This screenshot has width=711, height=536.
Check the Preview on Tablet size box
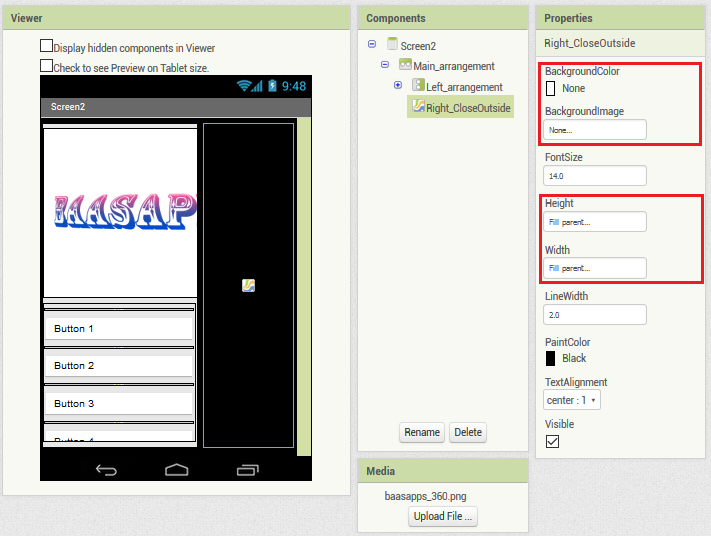click(x=46, y=66)
